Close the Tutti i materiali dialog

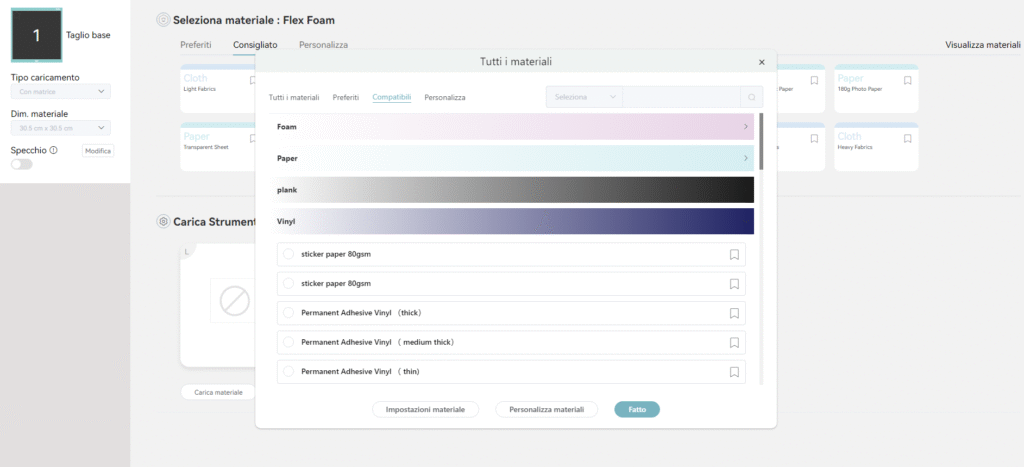click(x=762, y=62)
